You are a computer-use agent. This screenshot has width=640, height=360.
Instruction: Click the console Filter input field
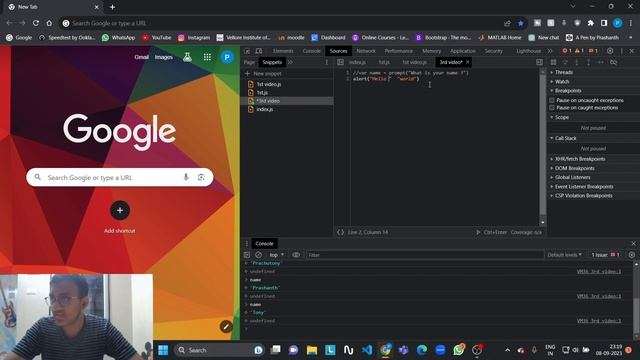tap(425, 255)
